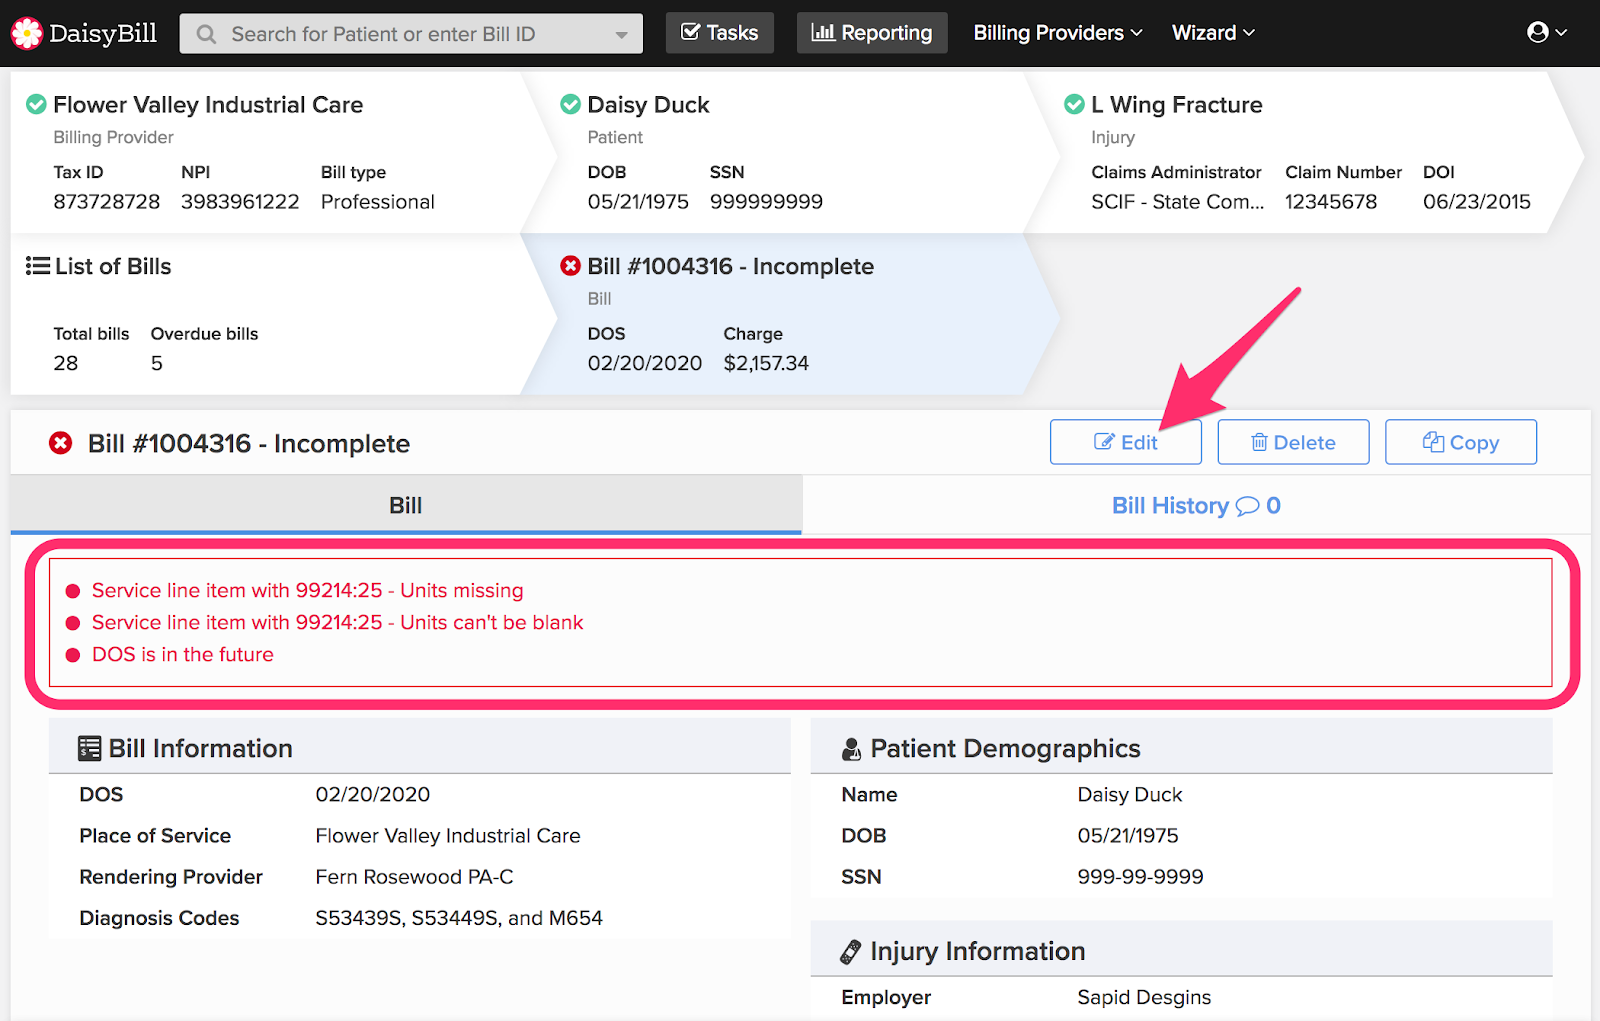Click into Search for Patient or Bill ID field
The image size is (1600, 1021).
[x=411, y=34]
